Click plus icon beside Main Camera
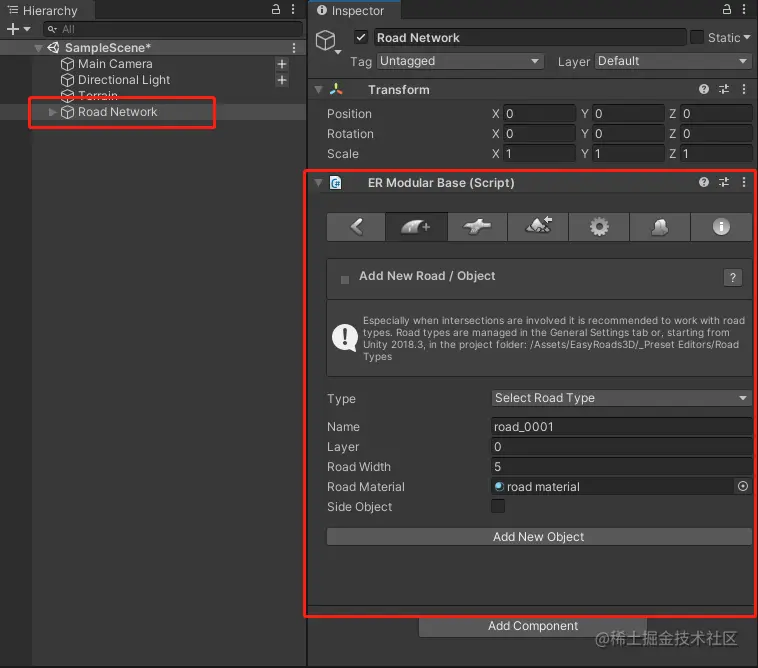 pyautogui.click(x=282, y=64)
